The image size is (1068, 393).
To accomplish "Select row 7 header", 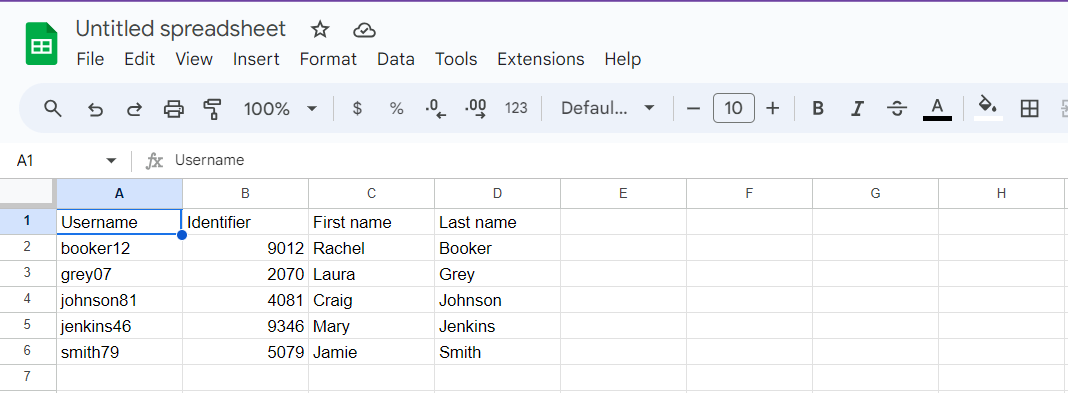I will (x=28, y=377).
